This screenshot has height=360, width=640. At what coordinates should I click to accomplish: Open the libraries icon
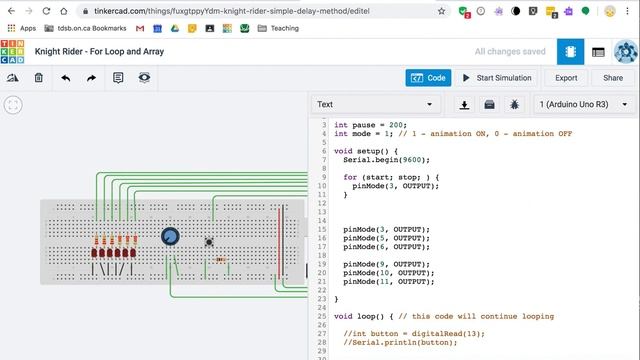489,105
